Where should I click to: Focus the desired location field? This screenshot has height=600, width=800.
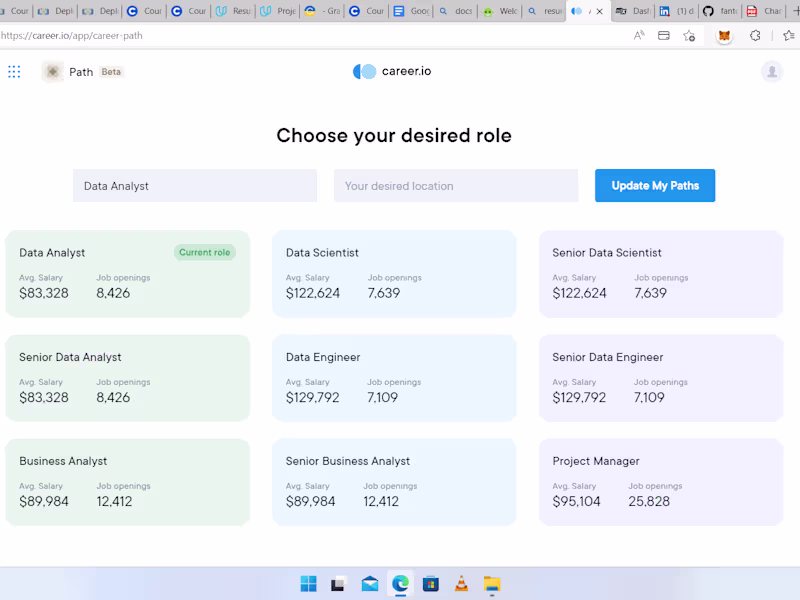click(456, 186)
